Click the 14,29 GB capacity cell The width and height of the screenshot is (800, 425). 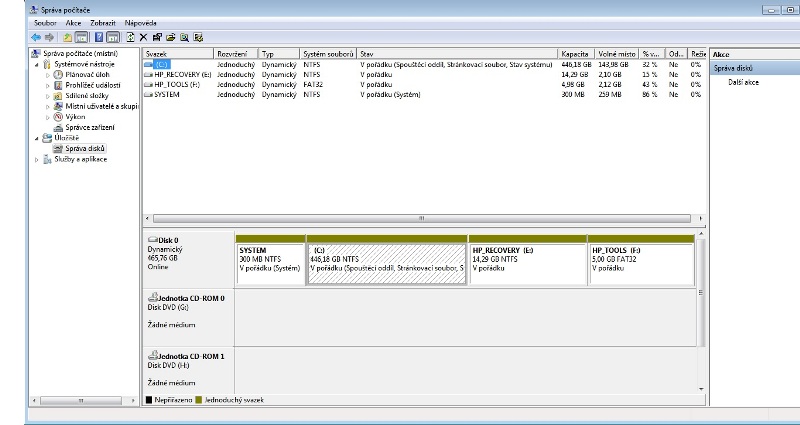[x=575, y=74]
